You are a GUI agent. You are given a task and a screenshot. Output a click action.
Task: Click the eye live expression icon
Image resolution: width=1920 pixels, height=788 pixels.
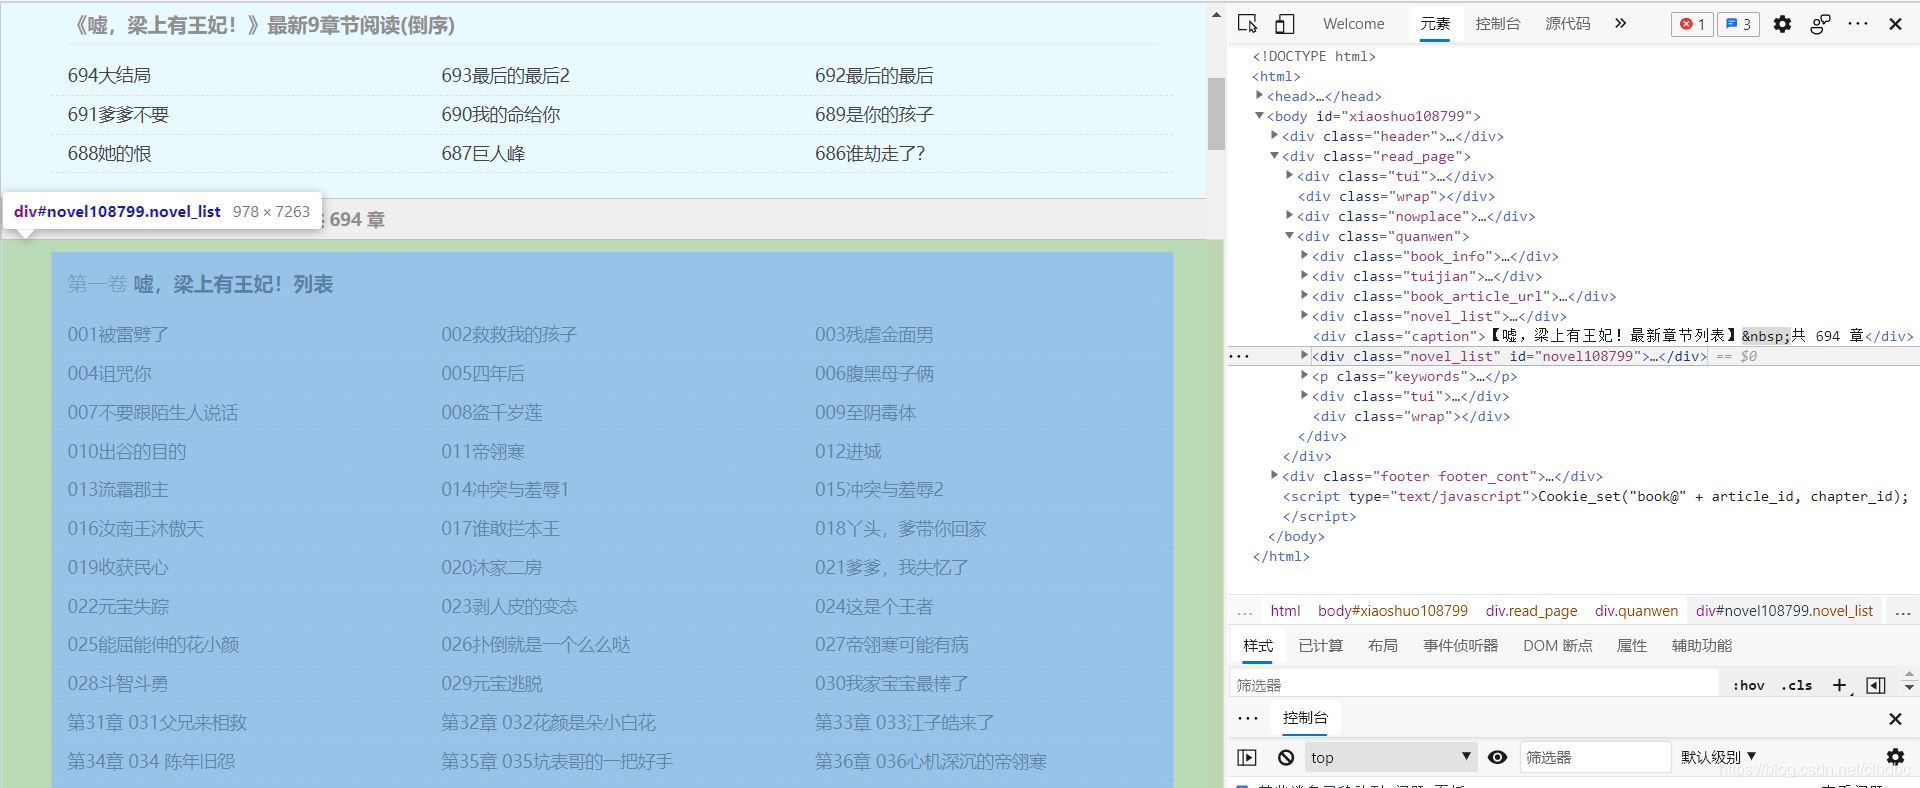point(1497,757)
